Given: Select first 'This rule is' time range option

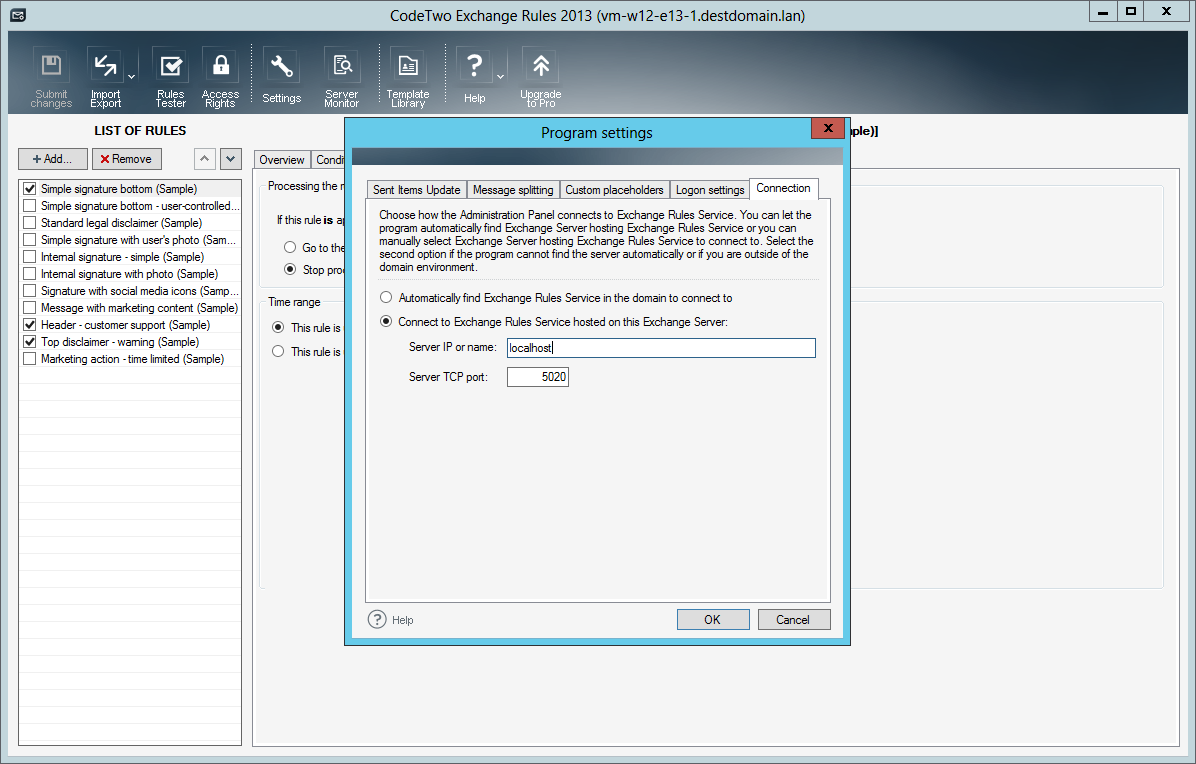Looking at the screenshot, I should click(278, 327).
